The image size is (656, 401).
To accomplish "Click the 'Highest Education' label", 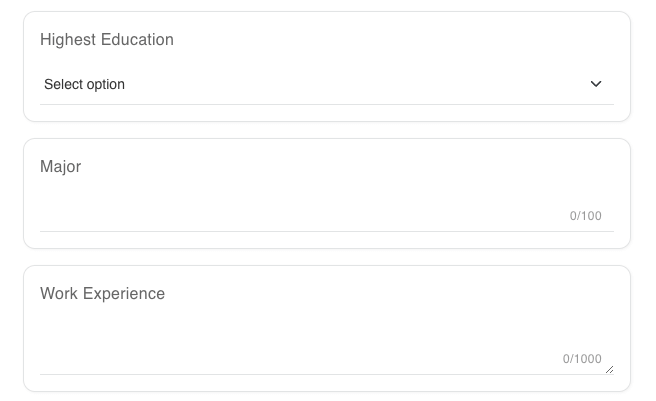I will pos(107,40).
